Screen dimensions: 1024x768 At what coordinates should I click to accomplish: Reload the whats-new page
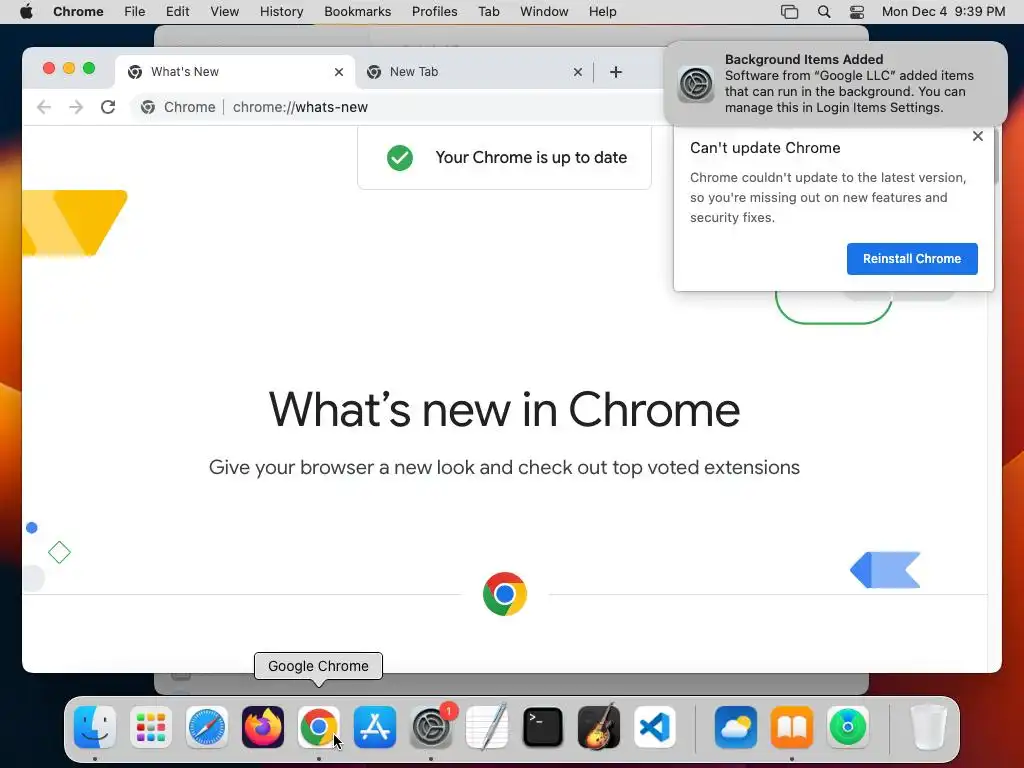[x=108, y=107]
